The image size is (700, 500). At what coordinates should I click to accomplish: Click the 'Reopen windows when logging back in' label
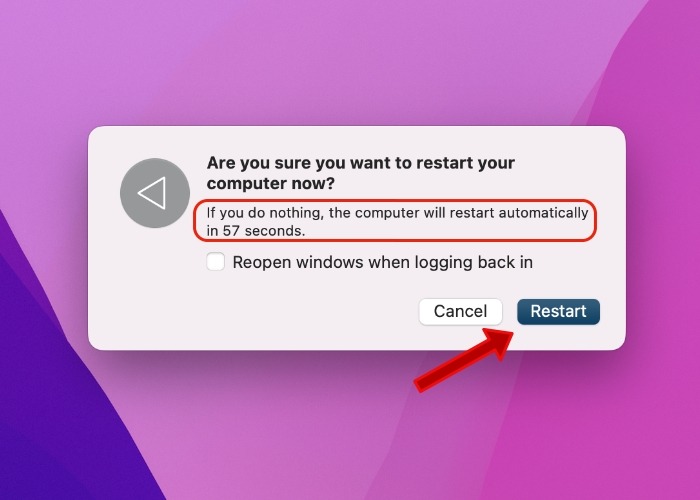[383, 262]
